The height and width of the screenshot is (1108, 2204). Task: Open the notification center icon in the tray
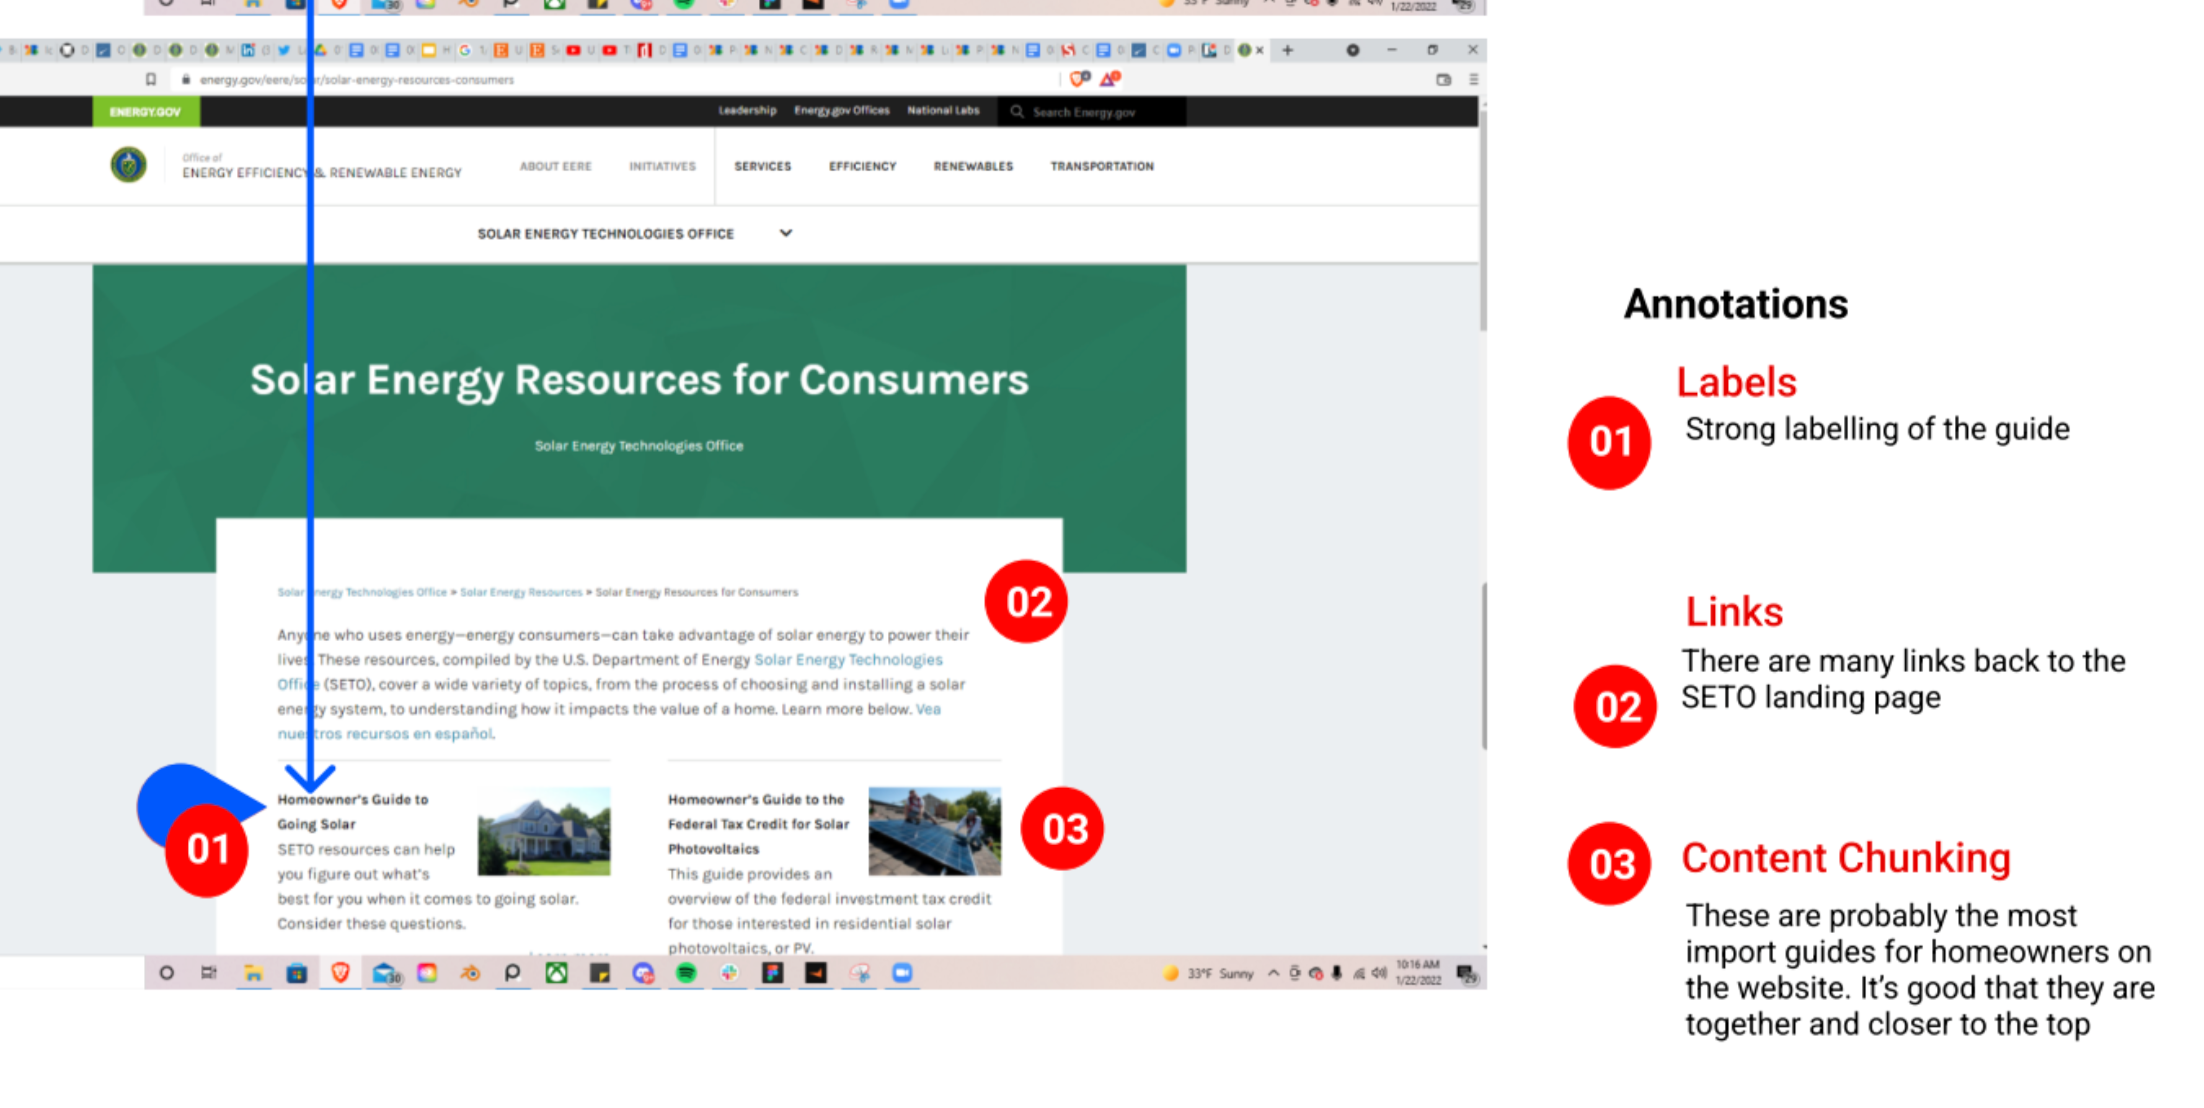coord(1466,974)
